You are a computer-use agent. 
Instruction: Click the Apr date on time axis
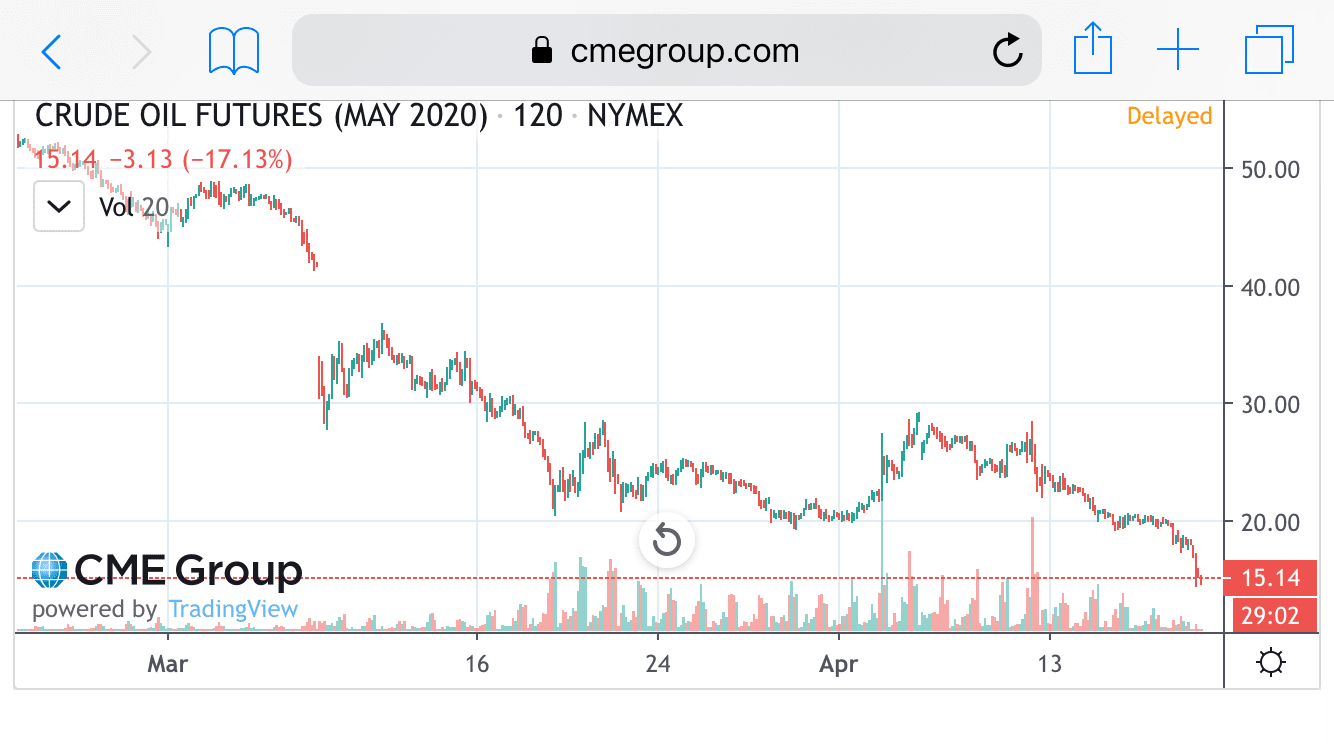pos(838,664)
